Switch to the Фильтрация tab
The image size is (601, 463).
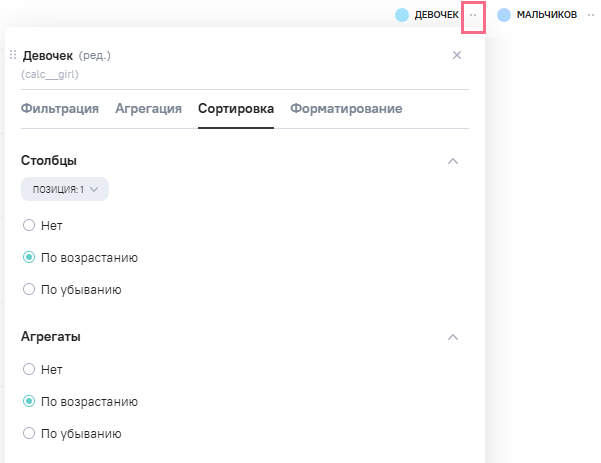click(x=59, y=109)
